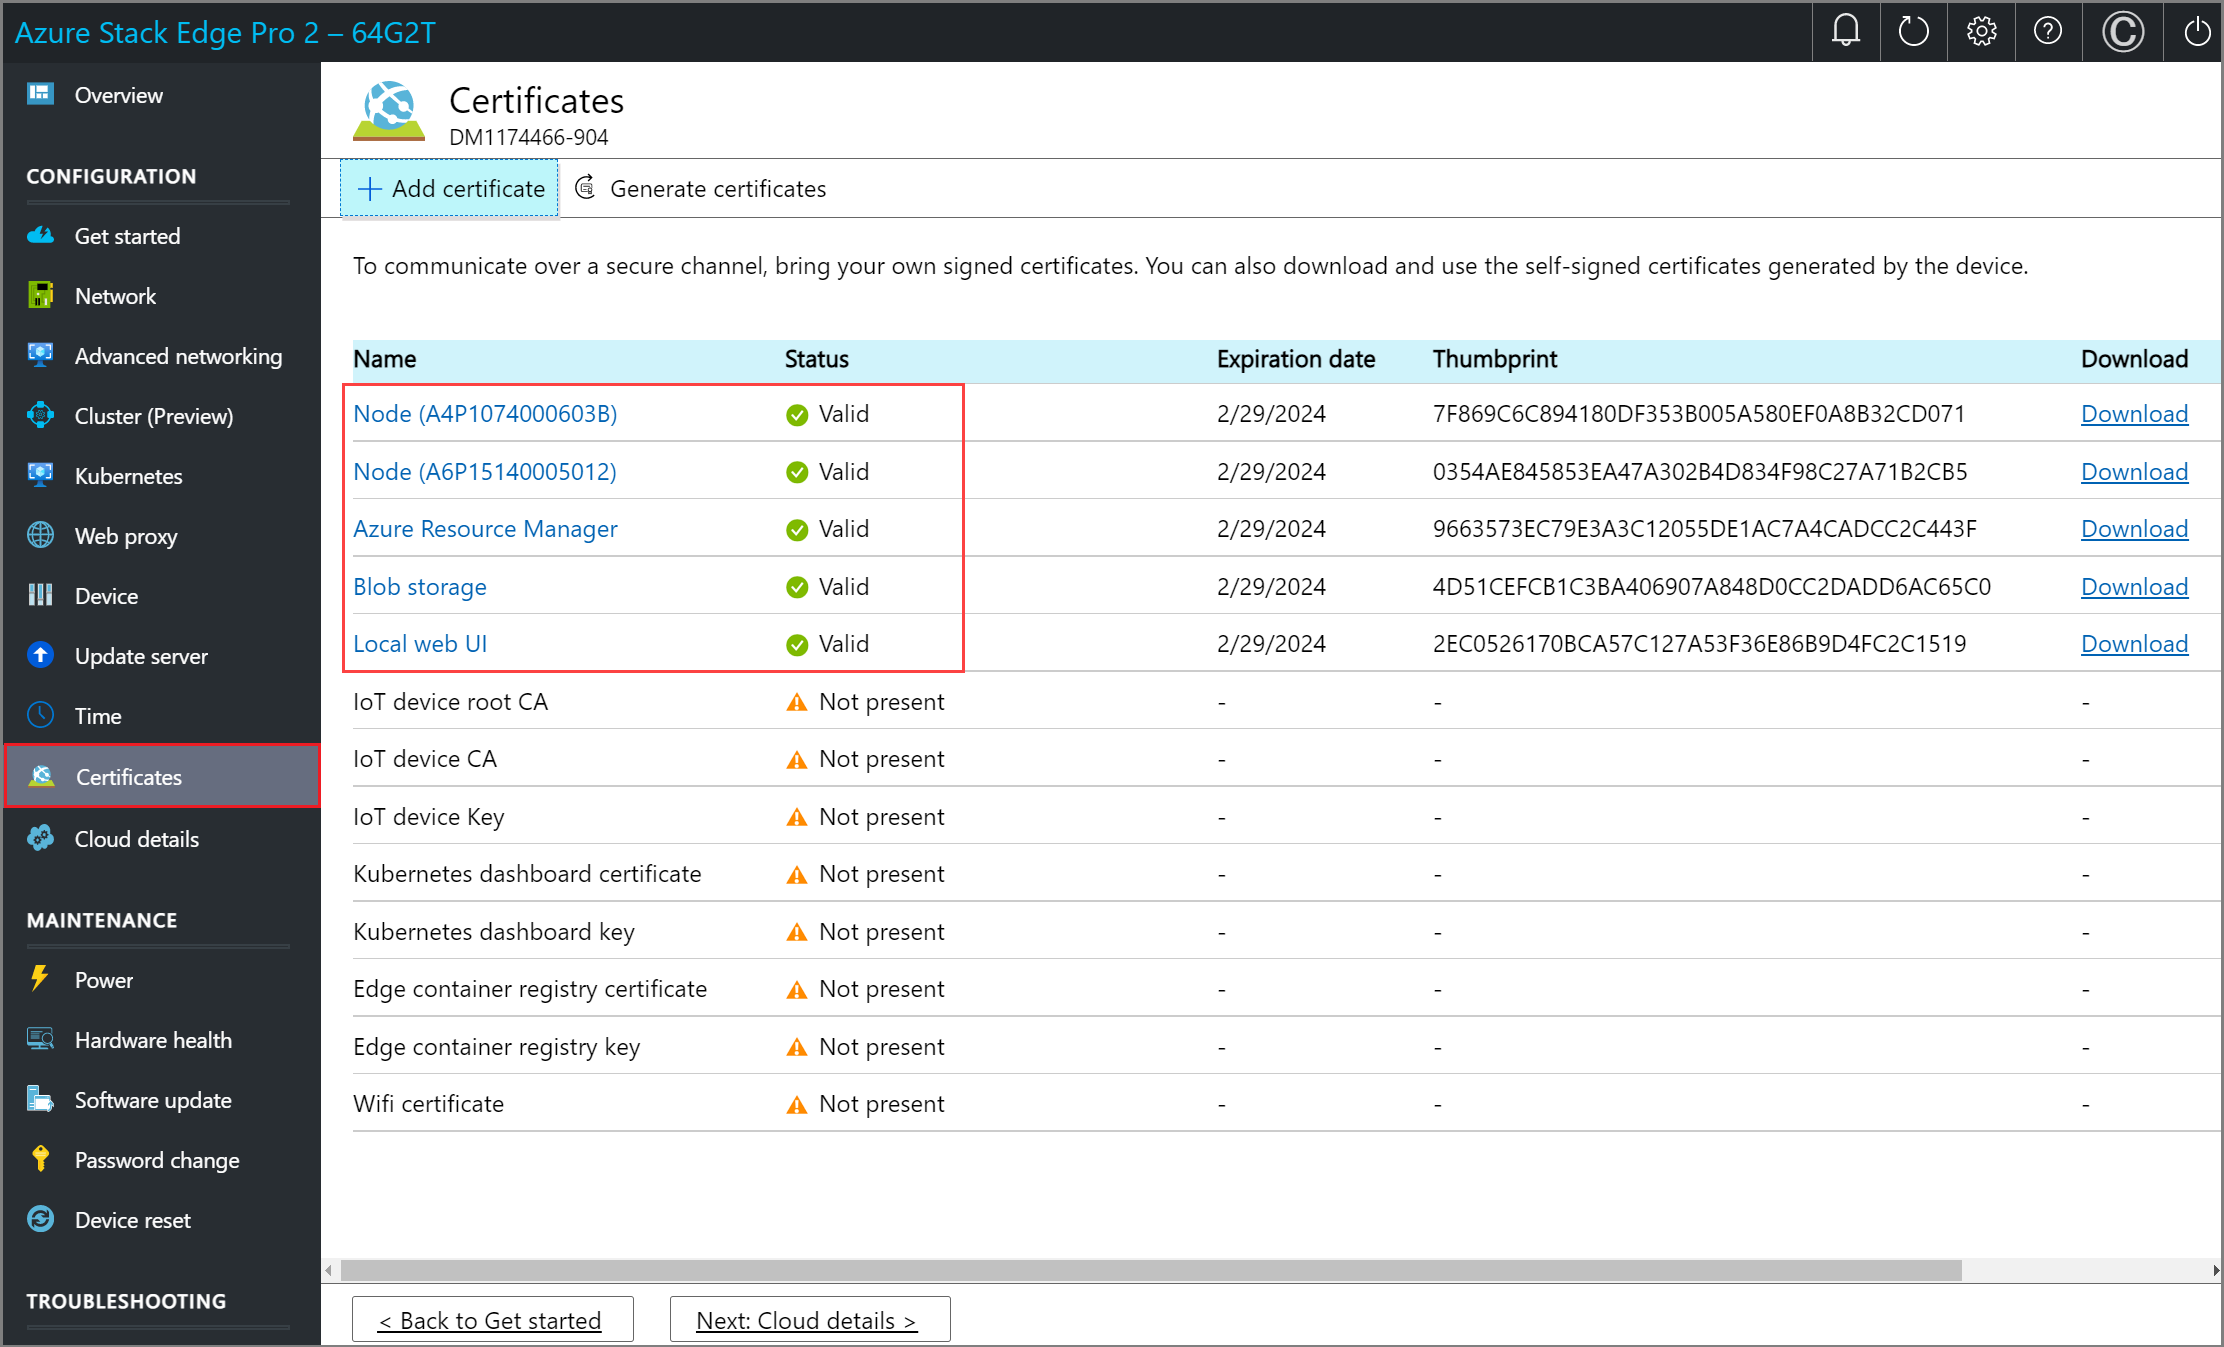This screenshot has width=2224, height=1347.
Task: Select Overview menu item in sidebar
Action: [118, 94]
